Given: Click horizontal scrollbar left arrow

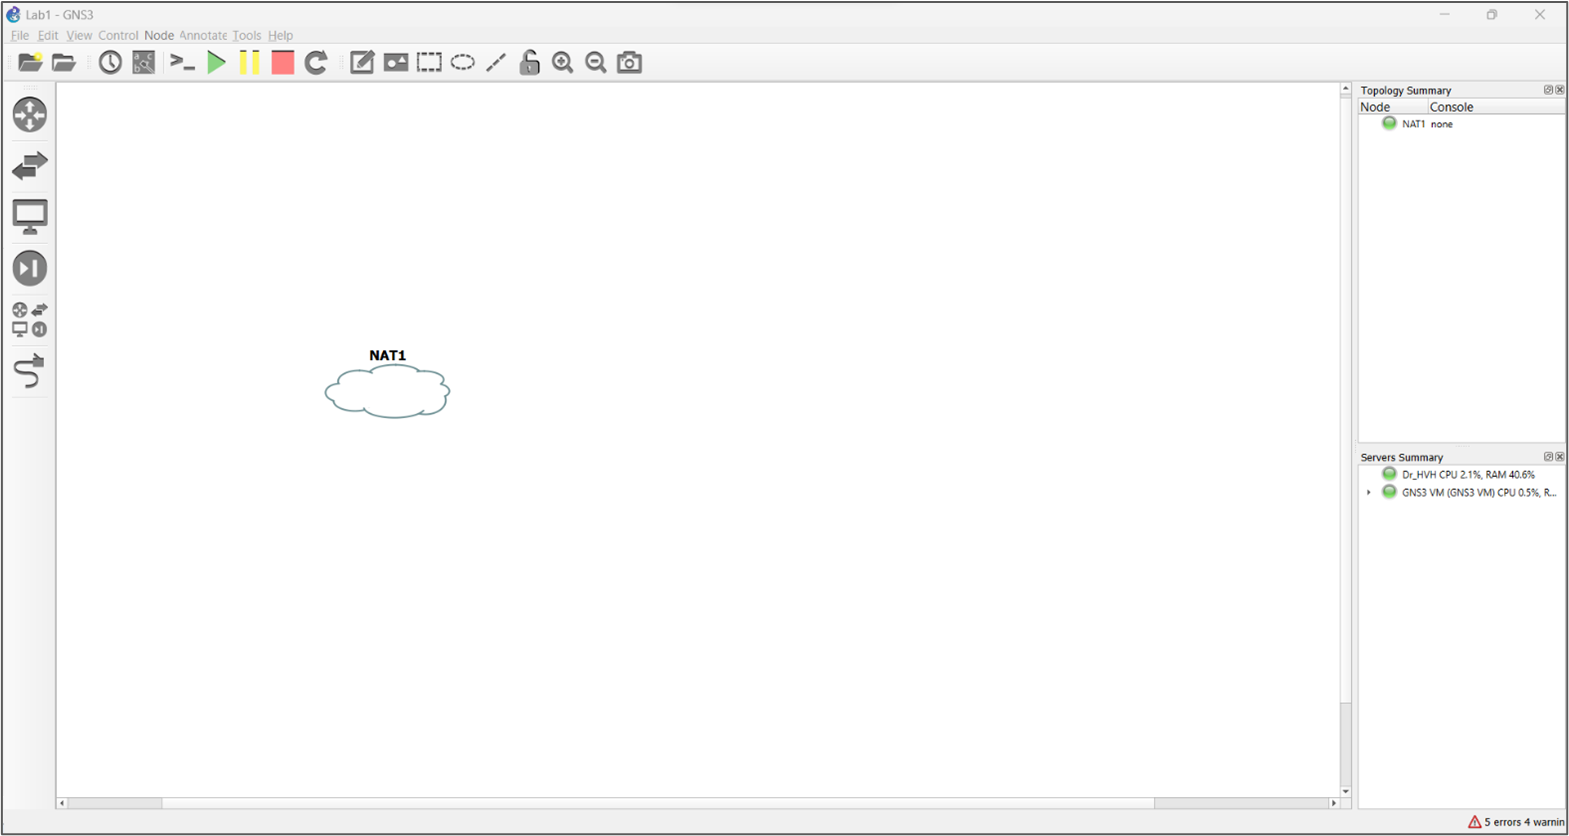Looking at the screenshot, I should point(62,803).
